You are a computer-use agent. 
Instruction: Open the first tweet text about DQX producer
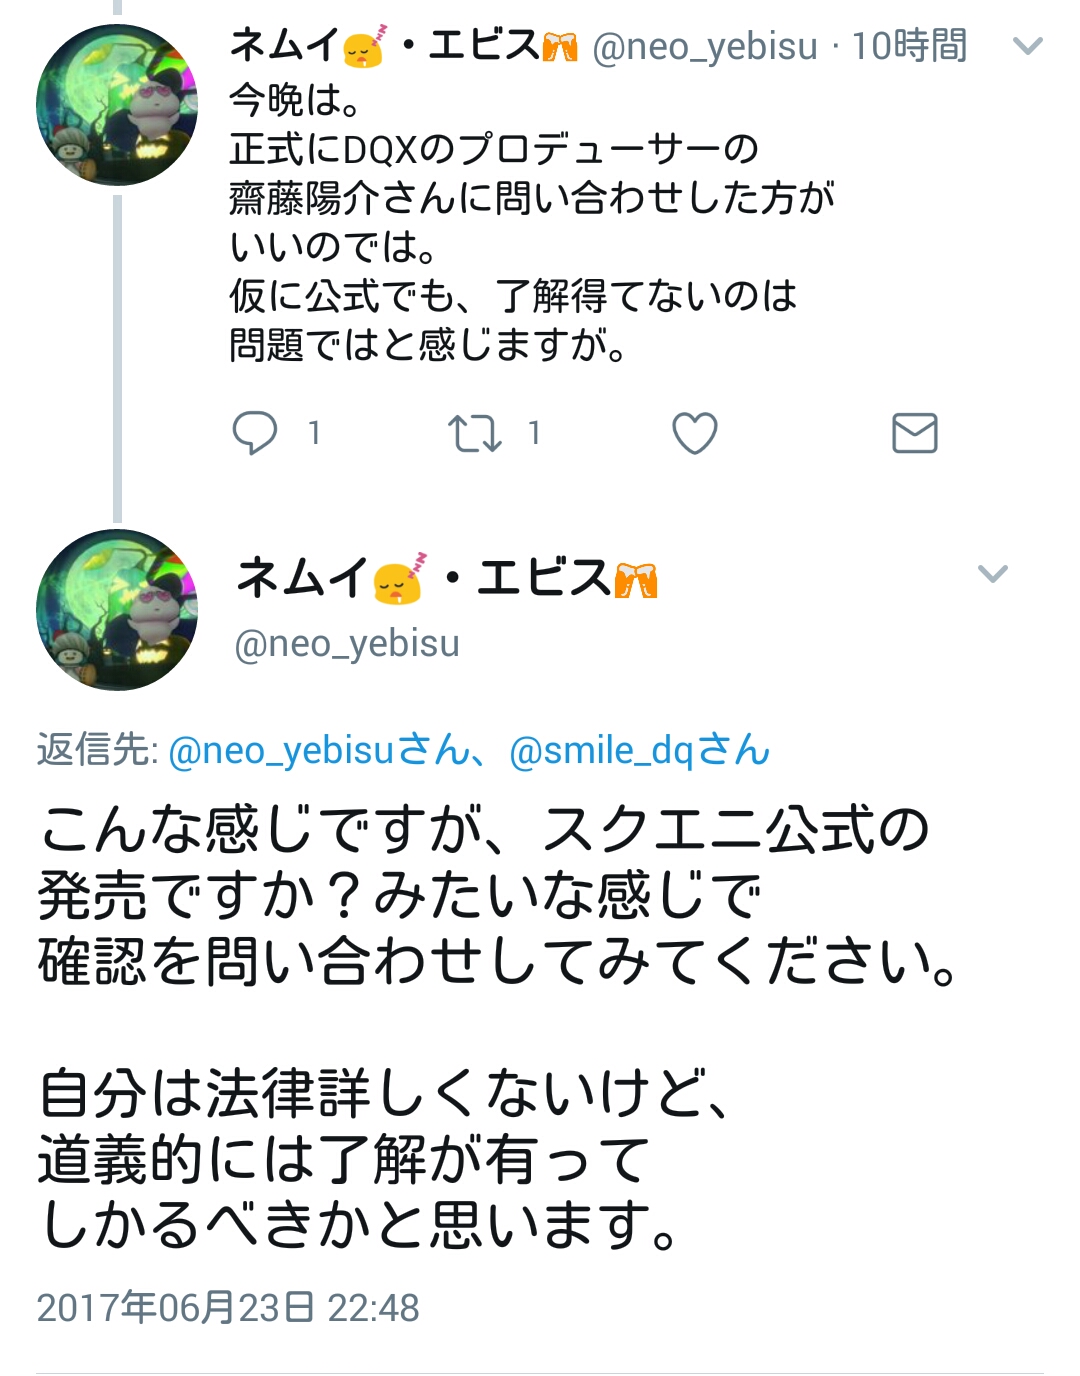(x=530, y=222)
